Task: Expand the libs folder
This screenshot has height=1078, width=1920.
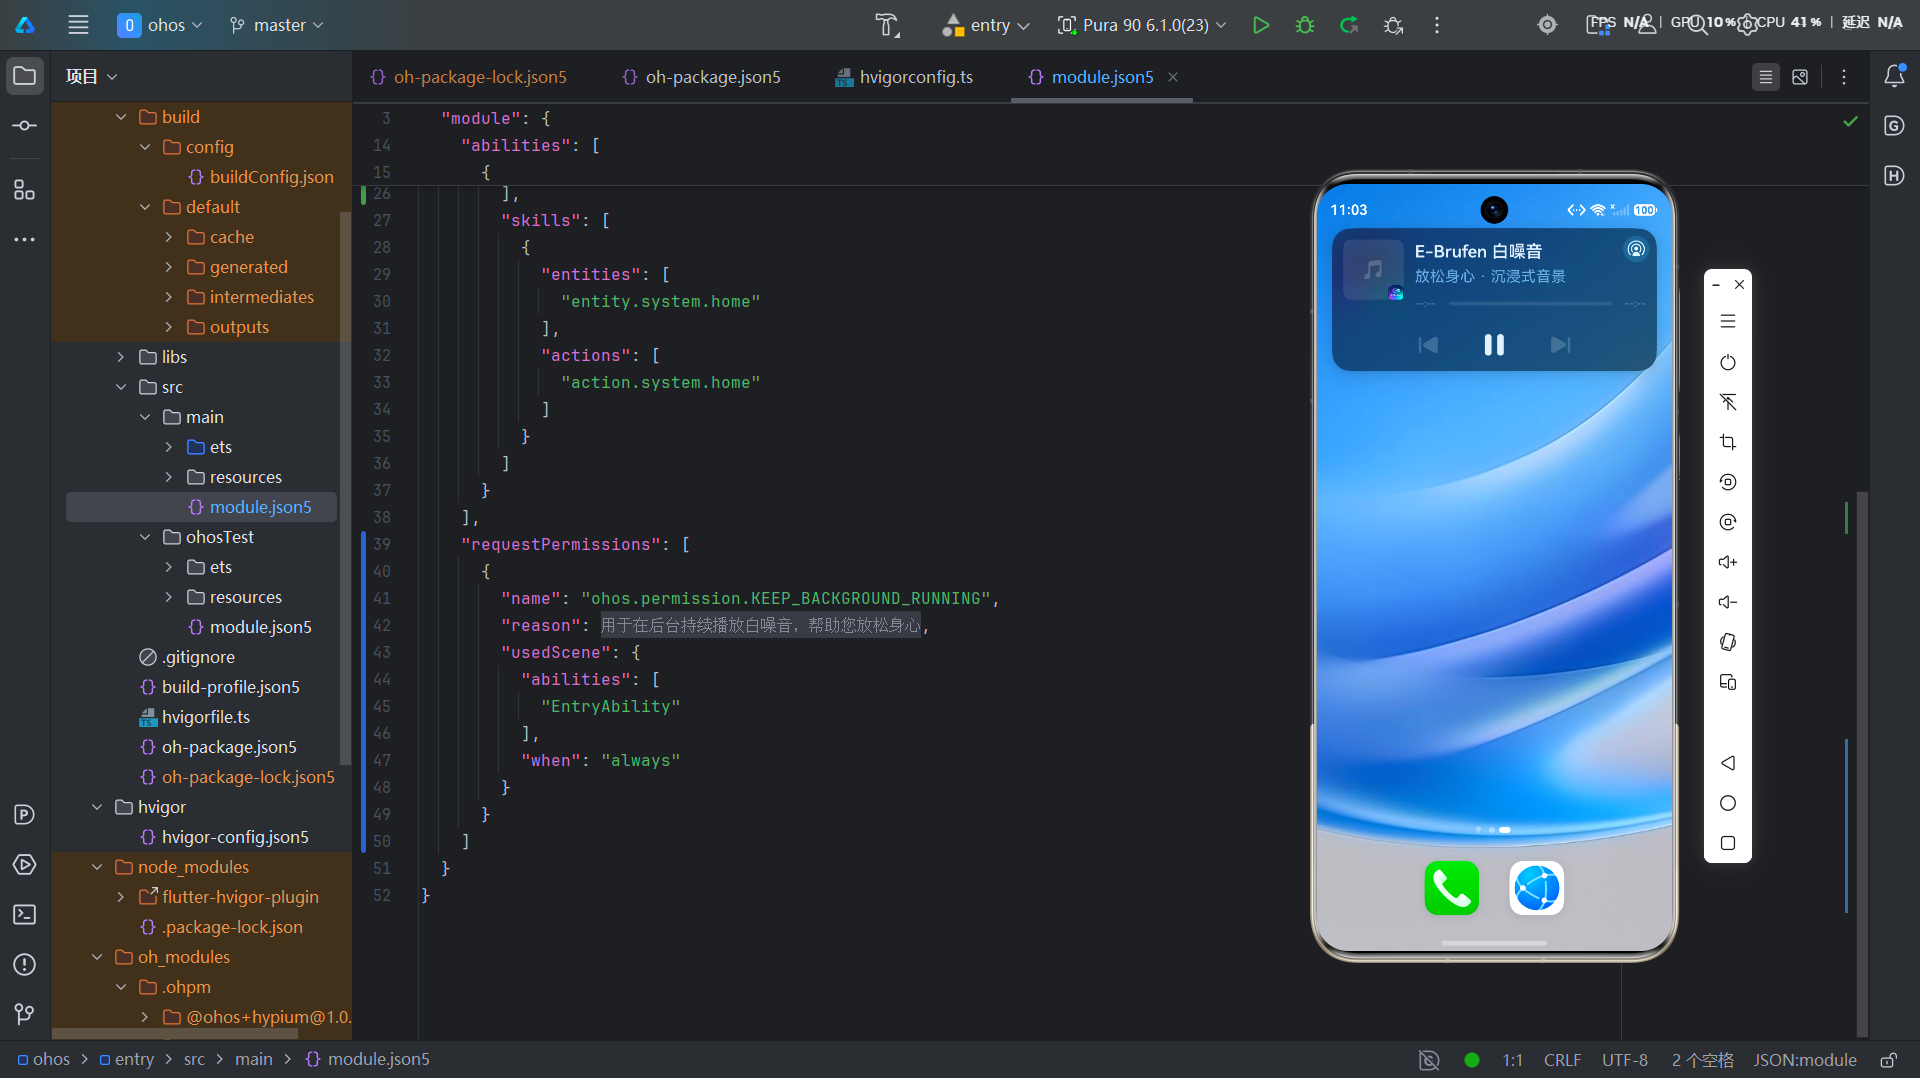Action: click(x=121, y=357)
